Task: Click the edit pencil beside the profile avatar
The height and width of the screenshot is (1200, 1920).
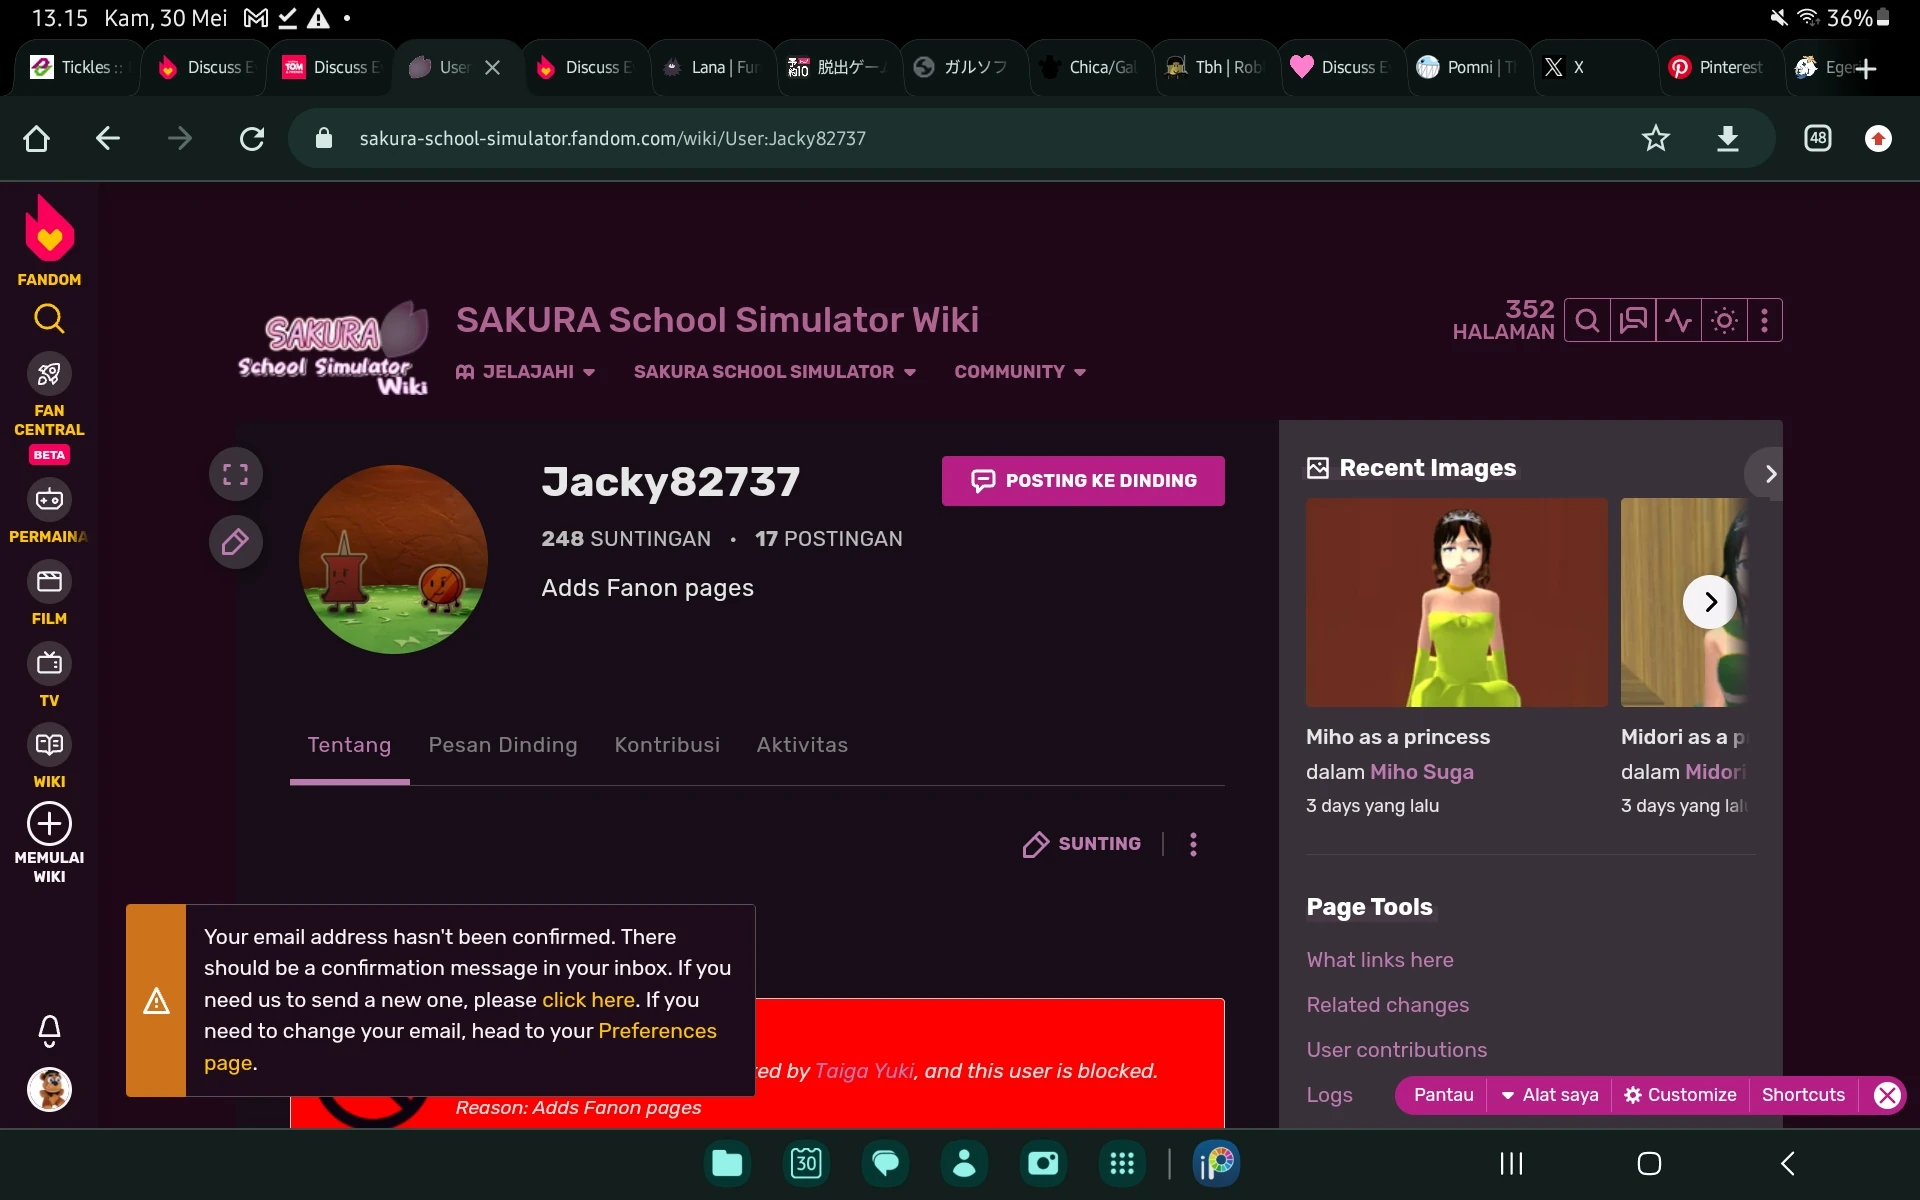Action: point(236,542)
